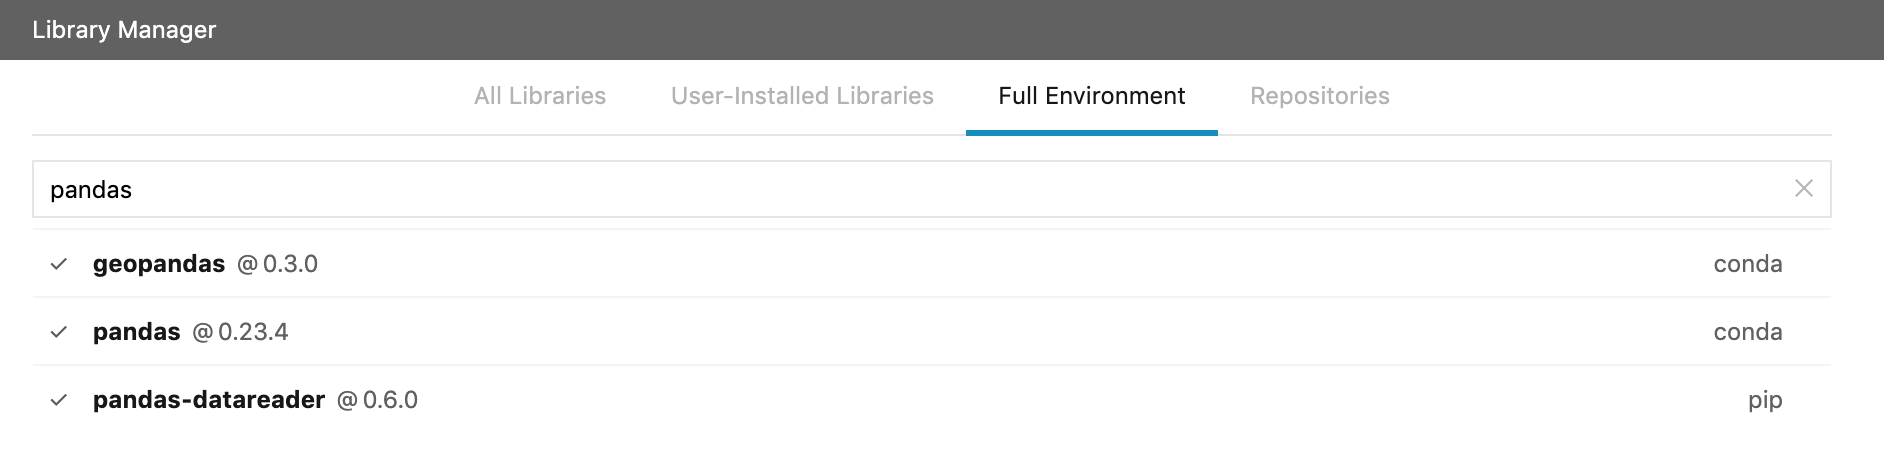Click the pandas version number 0.23.4

[x=253, y=332]
